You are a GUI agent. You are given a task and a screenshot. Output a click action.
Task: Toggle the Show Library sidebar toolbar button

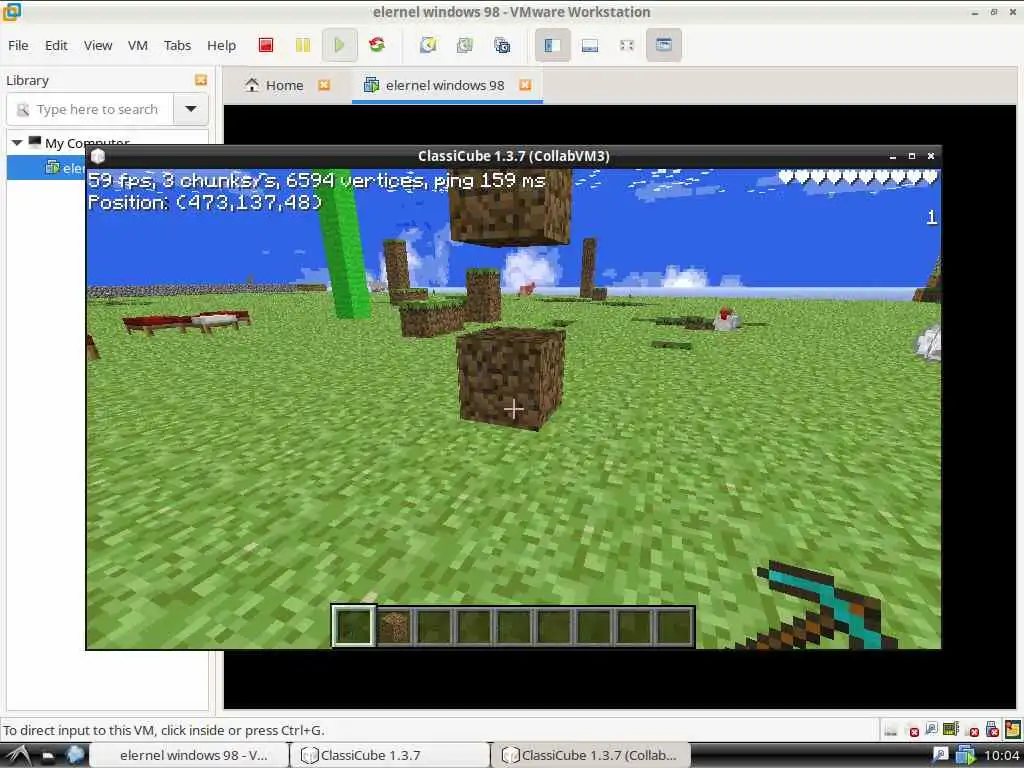[552, 45]
